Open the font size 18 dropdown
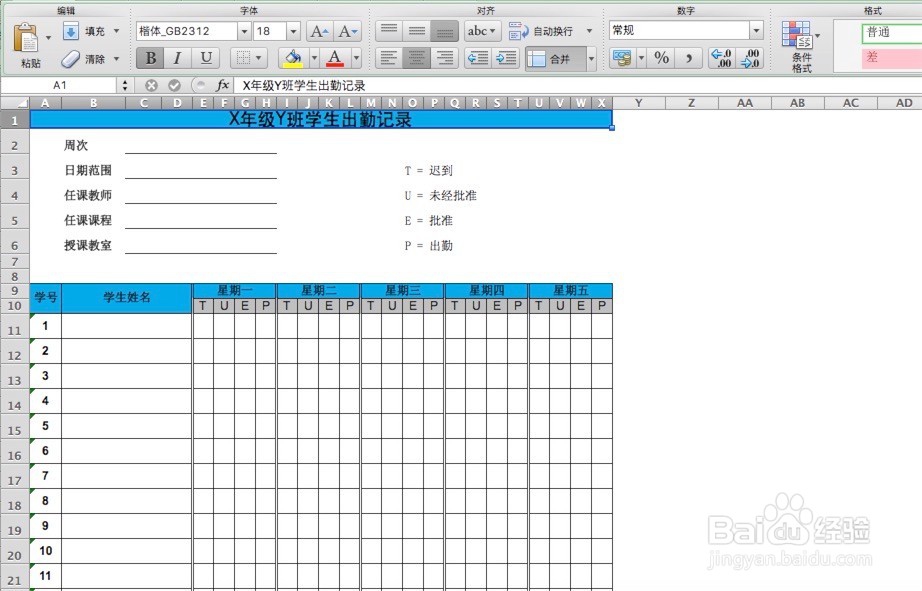This screenshot has height=591, width=922. [x=293, y=31]
